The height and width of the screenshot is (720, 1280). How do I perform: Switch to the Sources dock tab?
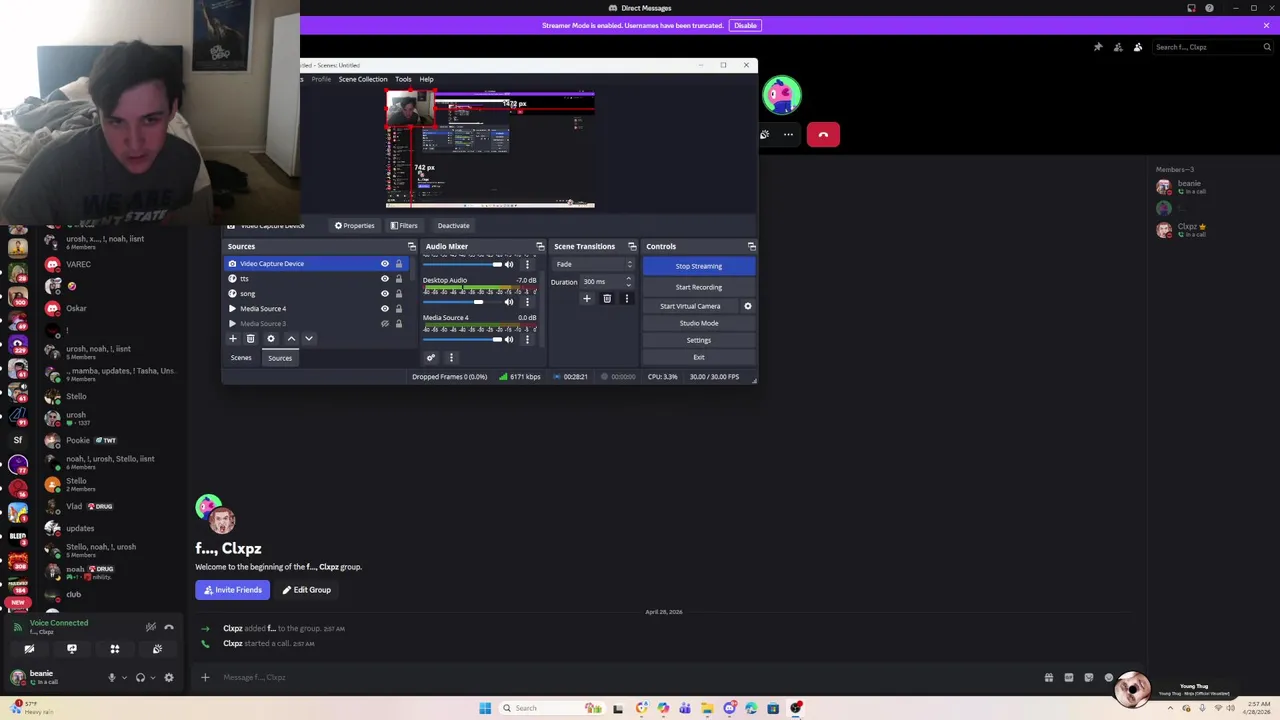point(280,358)
